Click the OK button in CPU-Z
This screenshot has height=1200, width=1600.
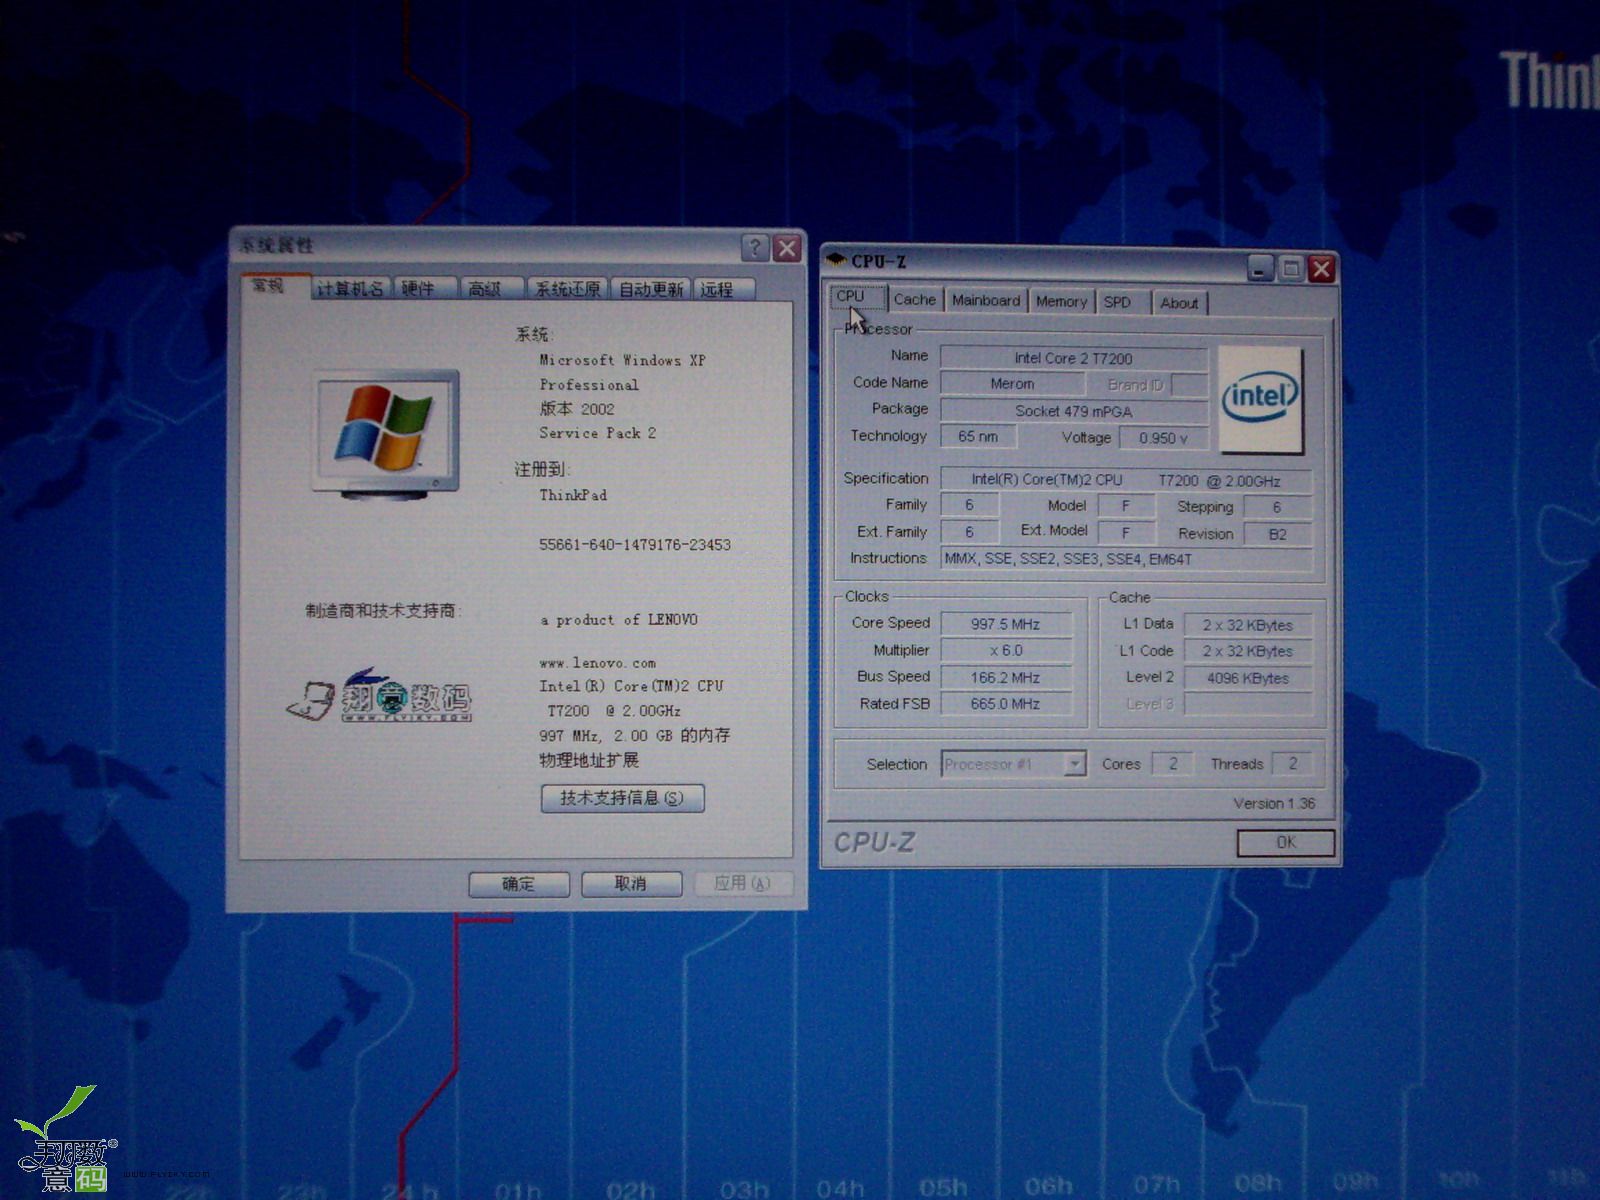pos(1285,842)
